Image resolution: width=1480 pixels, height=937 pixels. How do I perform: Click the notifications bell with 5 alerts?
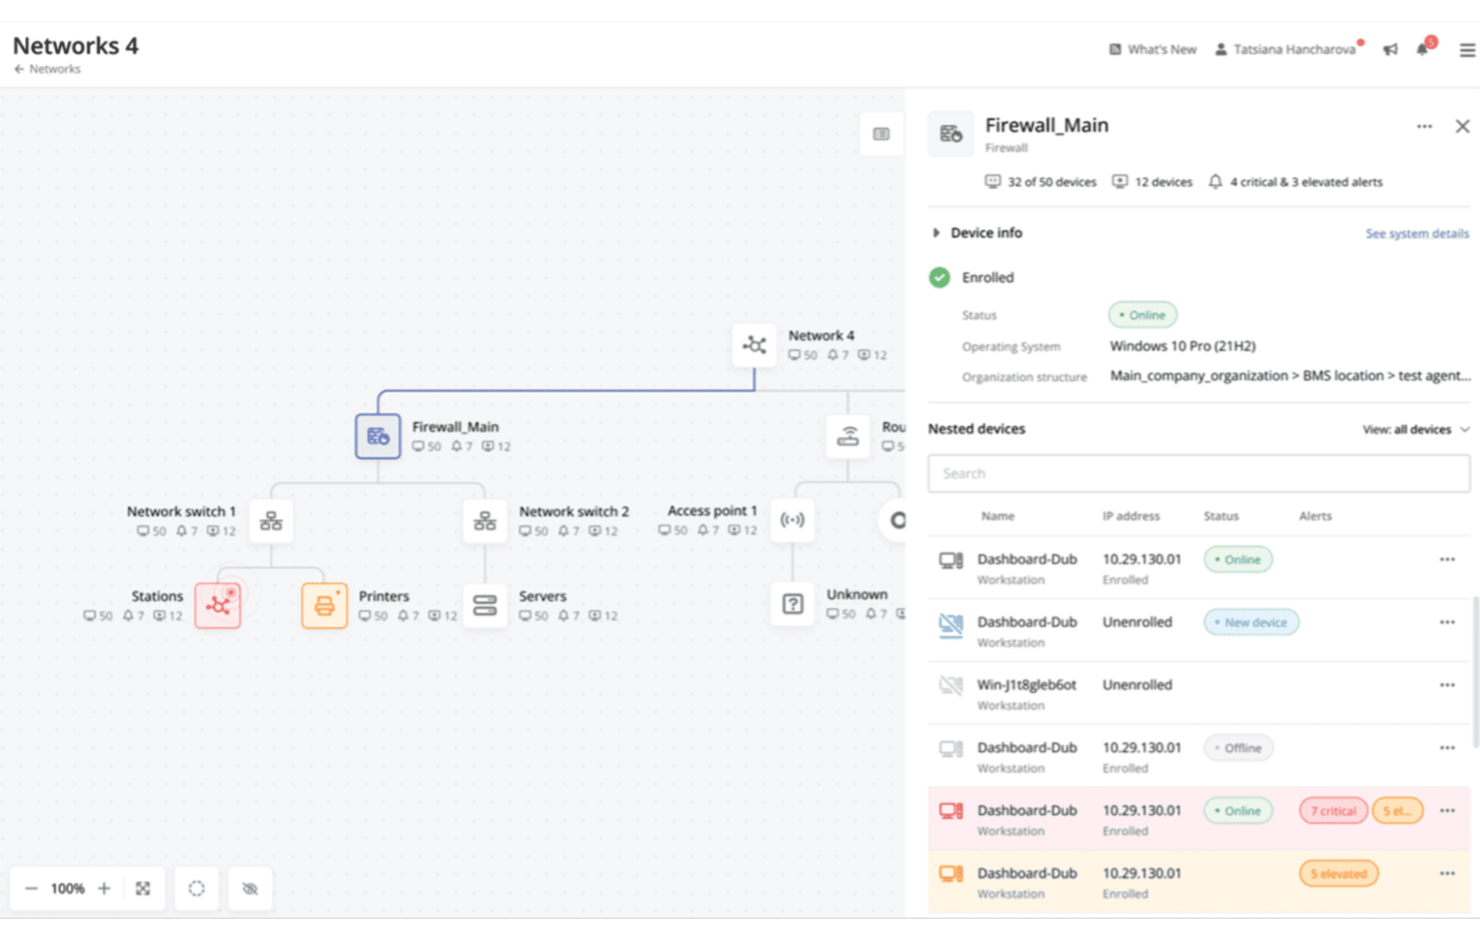tap(1422, 49)
